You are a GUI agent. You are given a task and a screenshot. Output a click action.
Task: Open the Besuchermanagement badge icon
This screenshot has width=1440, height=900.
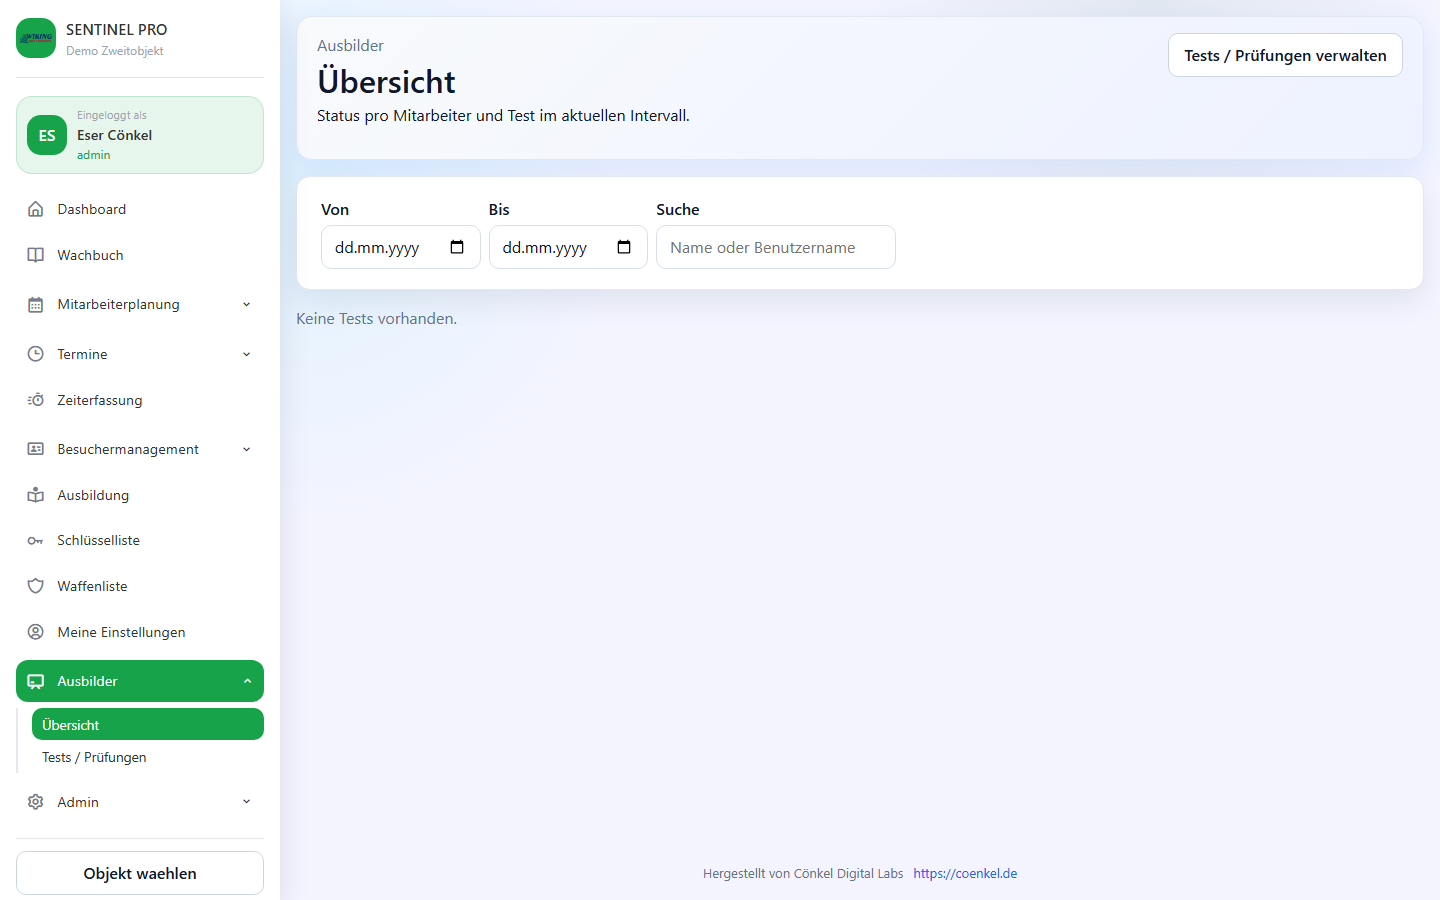[36, 449]
